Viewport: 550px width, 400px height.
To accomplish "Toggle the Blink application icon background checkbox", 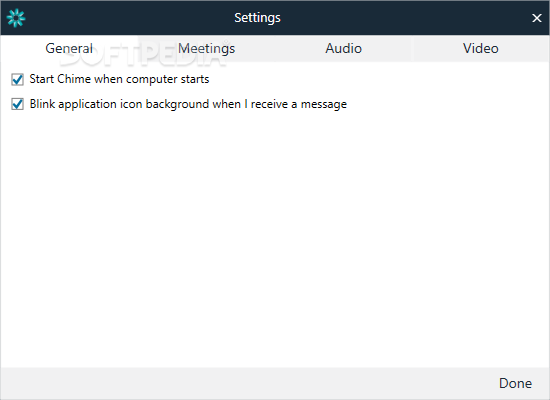I will tap(17, 104).
